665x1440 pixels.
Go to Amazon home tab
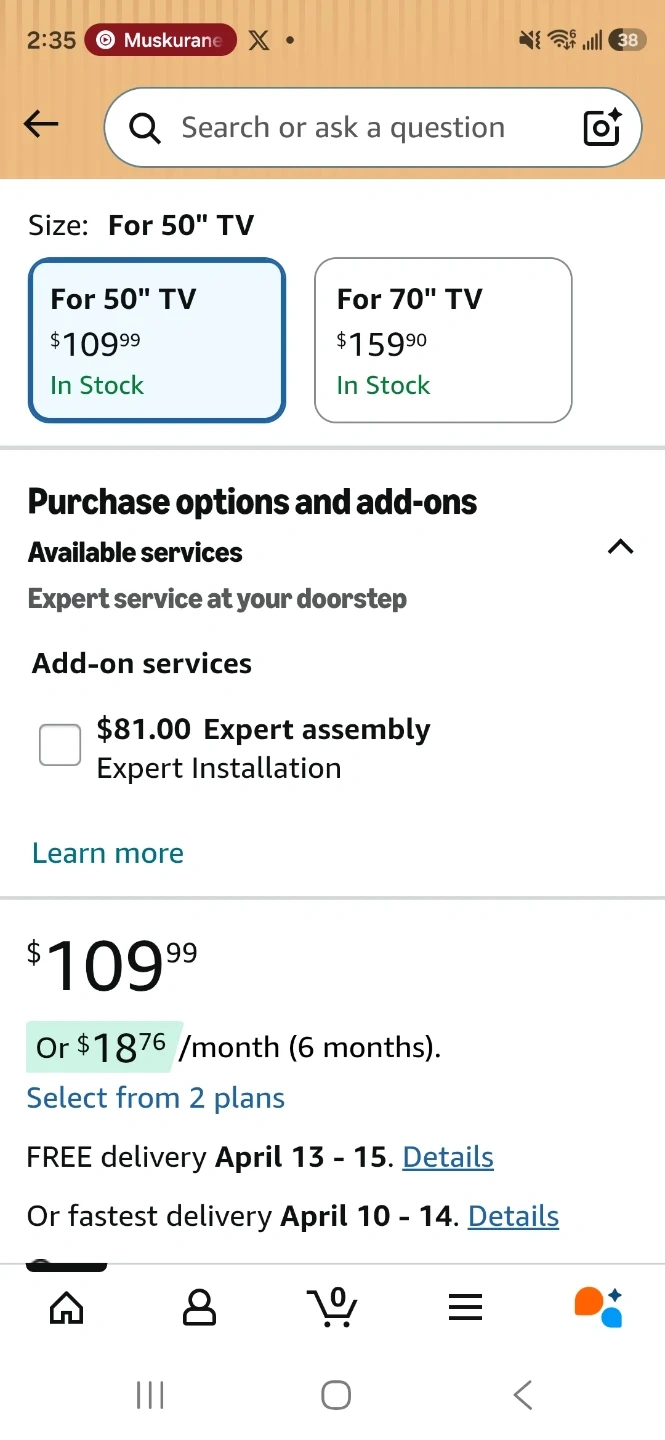click(67, 1306)
